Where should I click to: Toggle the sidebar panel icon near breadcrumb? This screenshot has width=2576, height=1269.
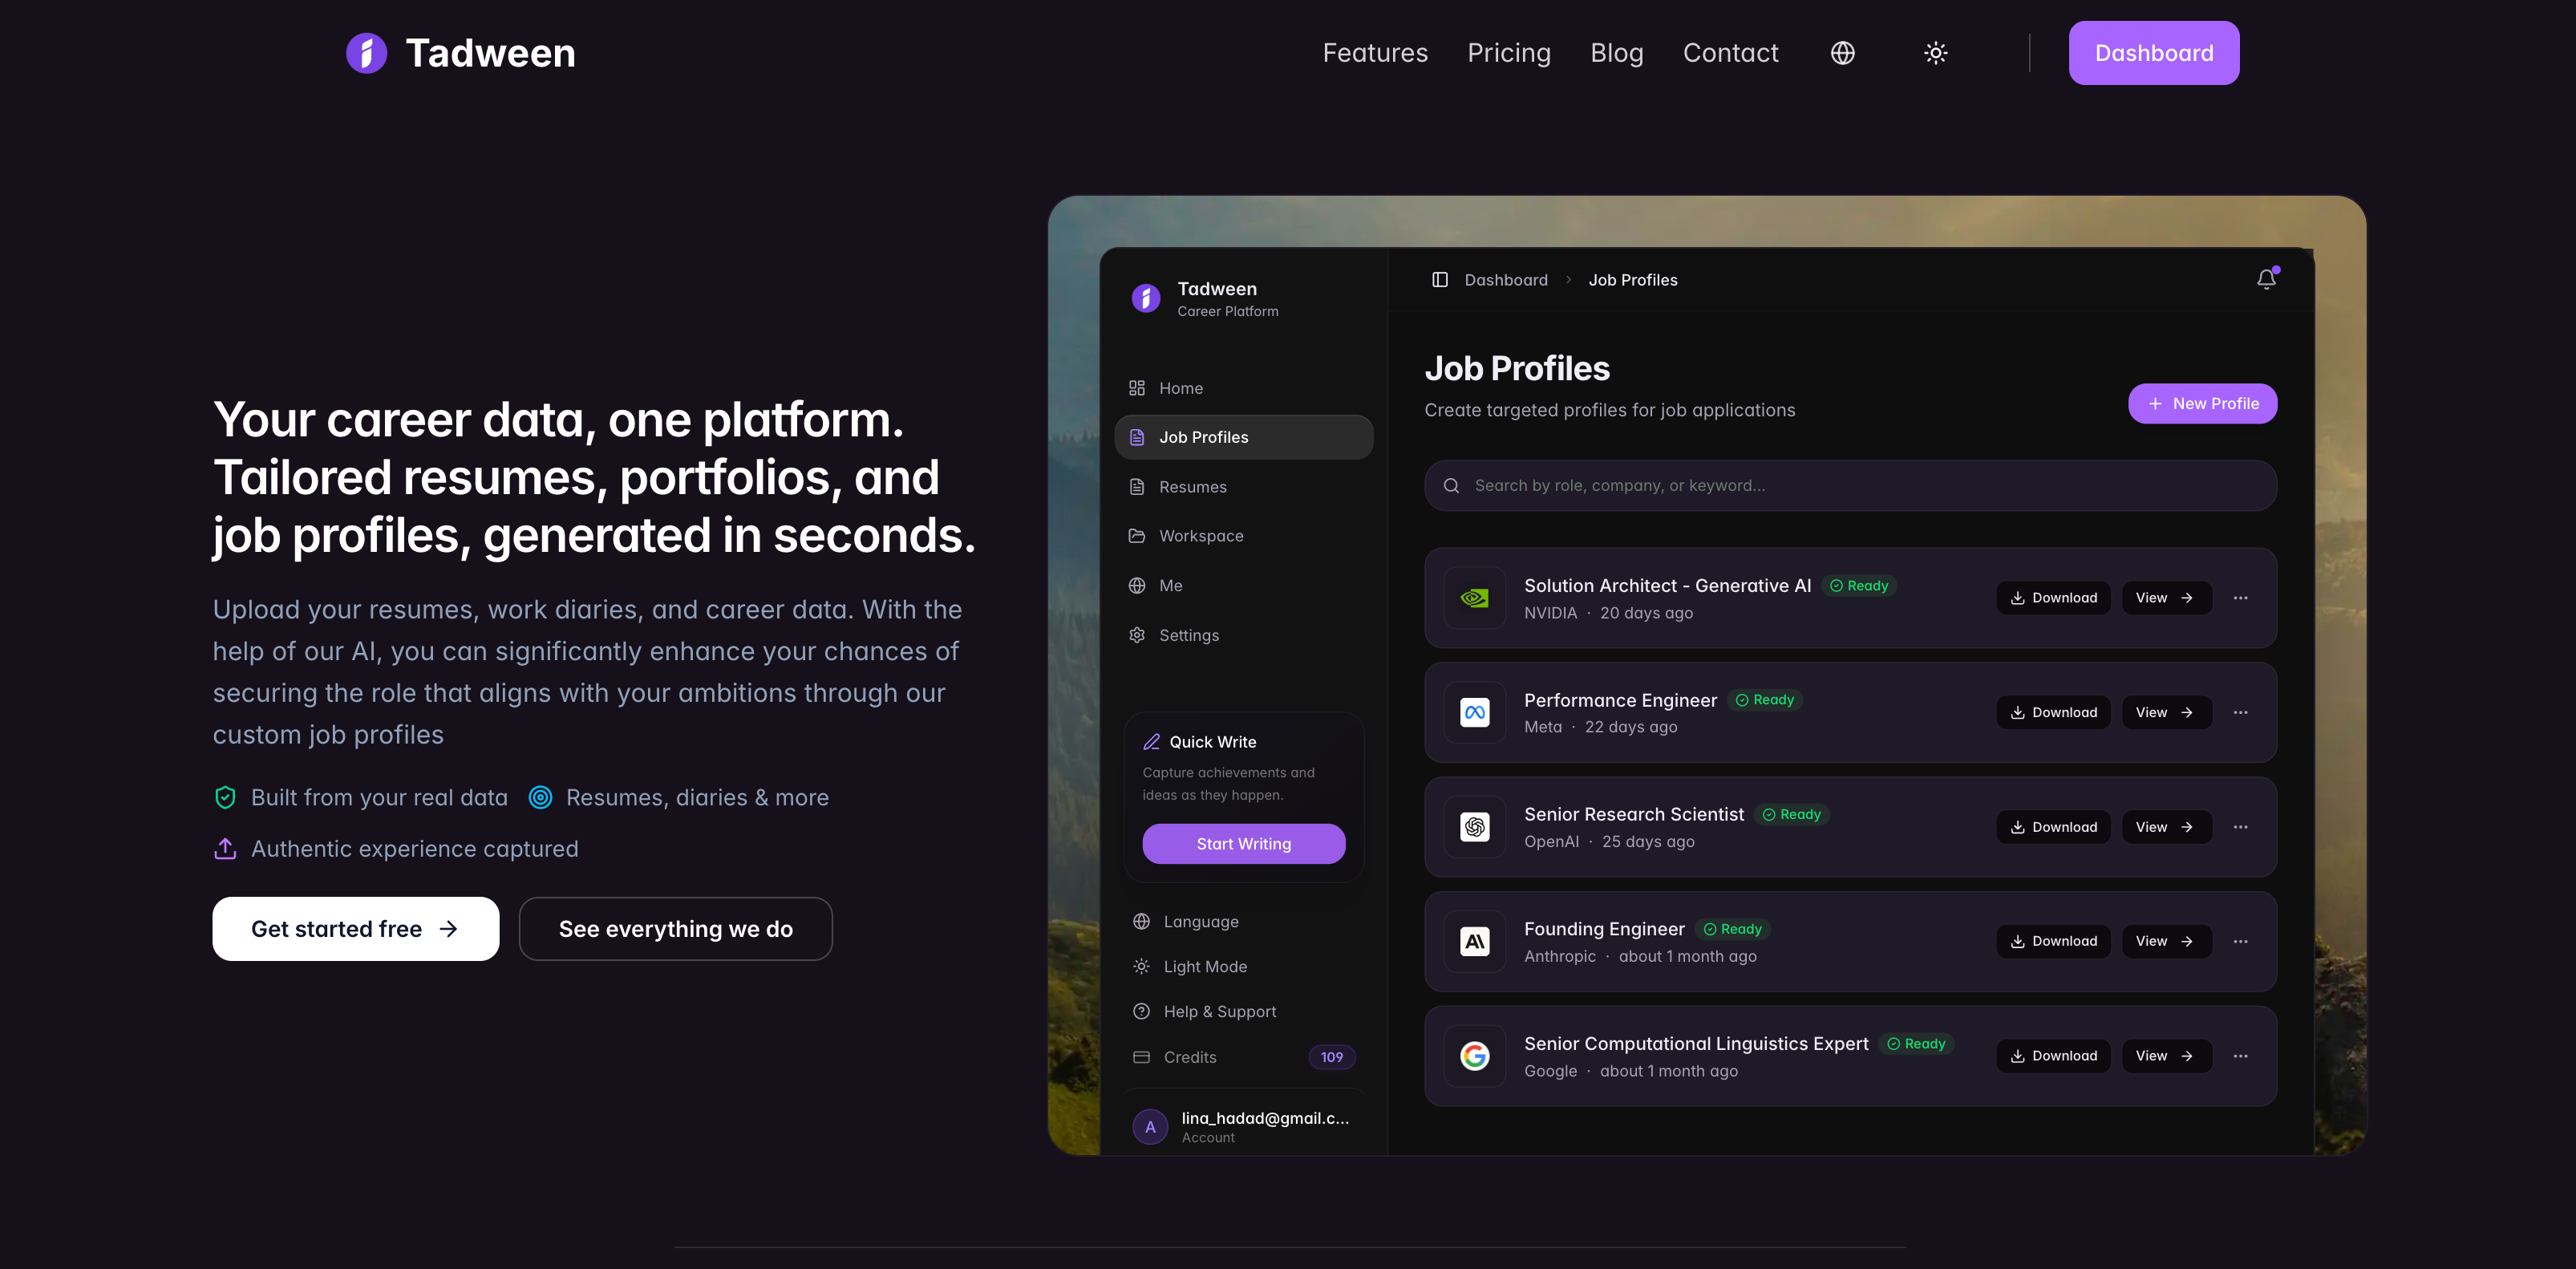pyautogui.click(x=1440, y=280)
